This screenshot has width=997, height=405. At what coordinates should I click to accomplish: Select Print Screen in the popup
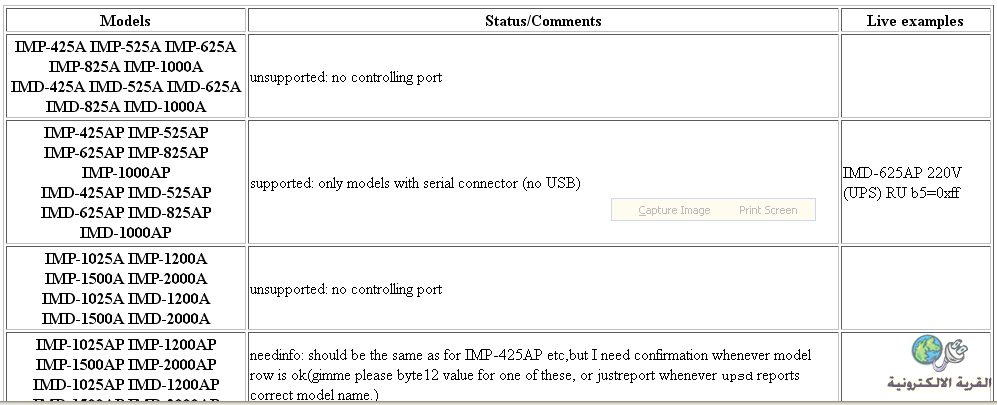tap(768, 210)
